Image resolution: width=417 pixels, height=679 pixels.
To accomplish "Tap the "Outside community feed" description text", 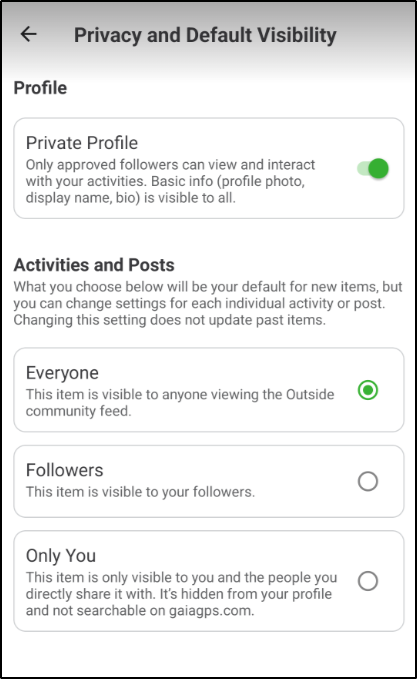I will (180, 403).
